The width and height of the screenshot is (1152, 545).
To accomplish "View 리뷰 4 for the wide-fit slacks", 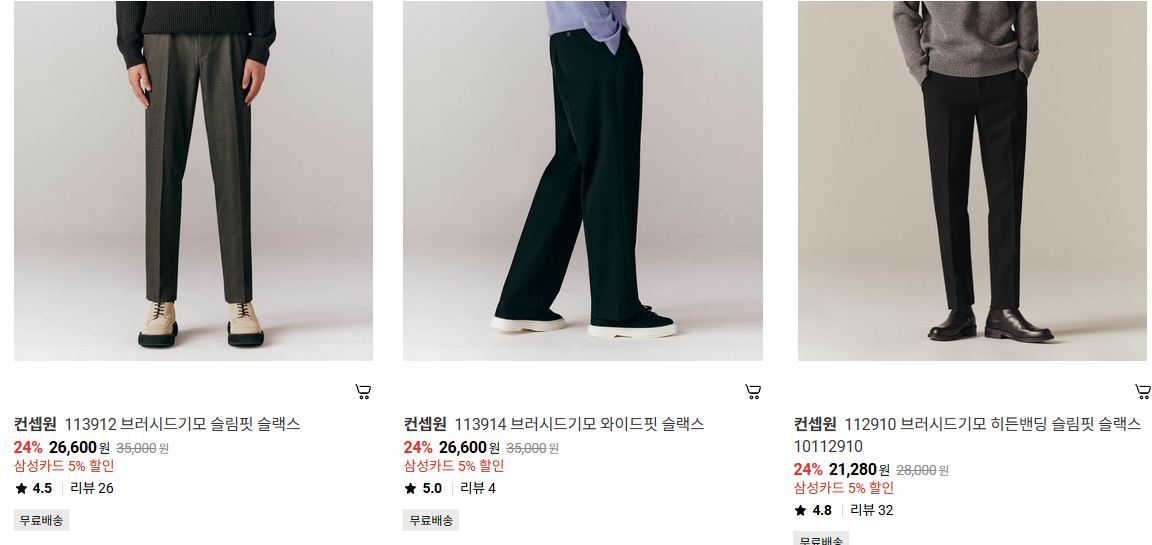I will pos(478,488).
